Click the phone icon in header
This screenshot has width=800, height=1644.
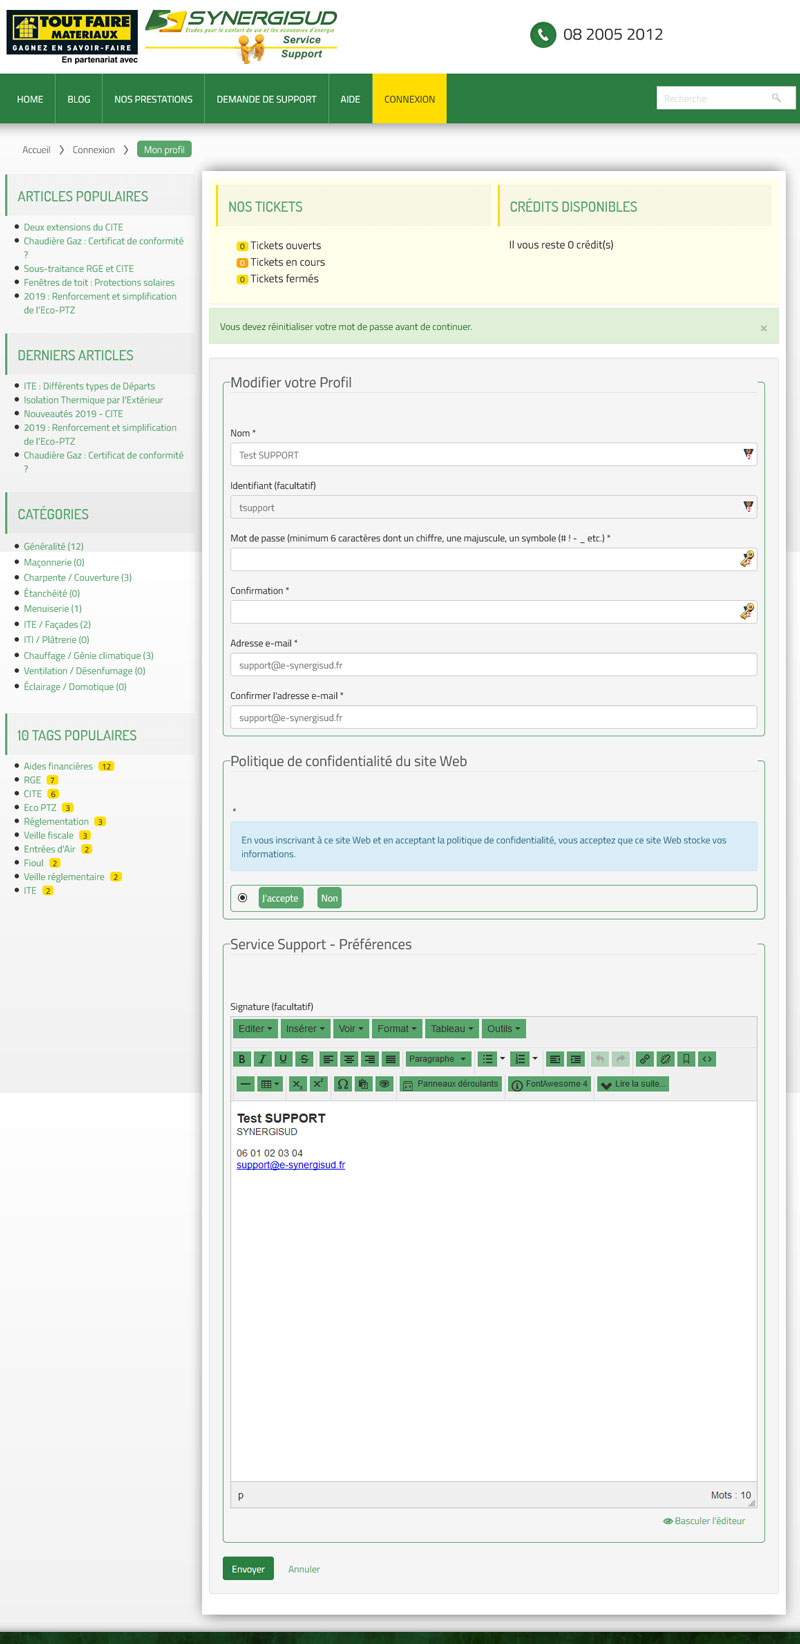542,35
